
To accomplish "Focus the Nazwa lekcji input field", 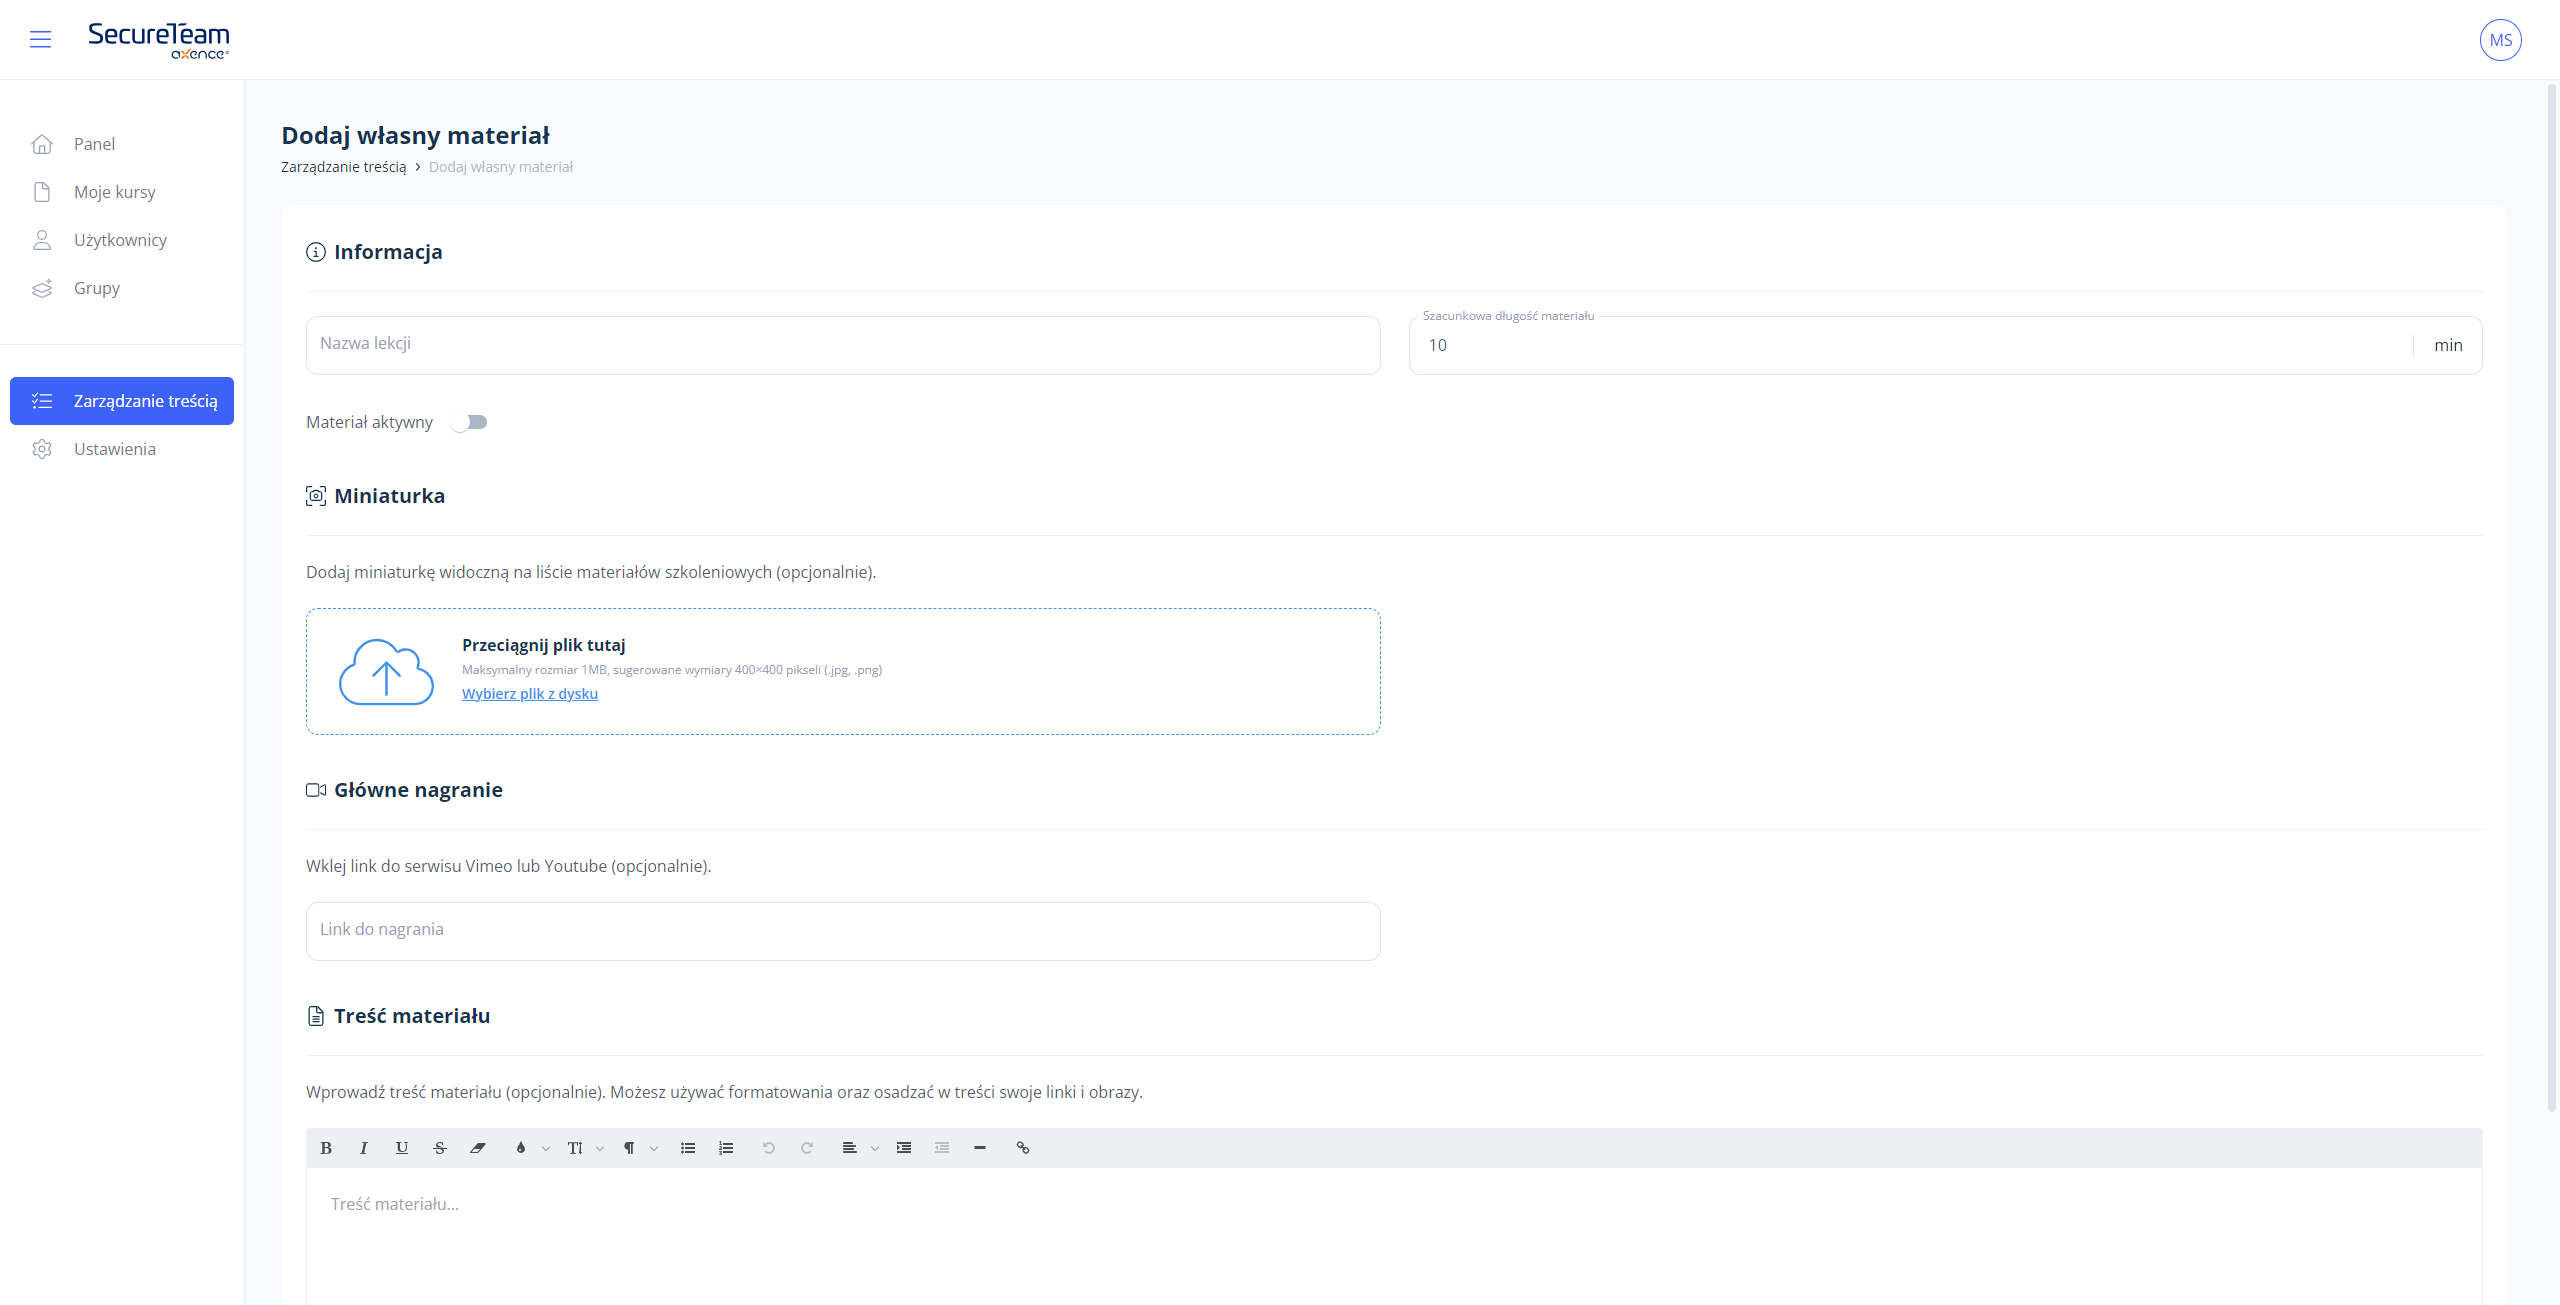I will coord(843,345).
